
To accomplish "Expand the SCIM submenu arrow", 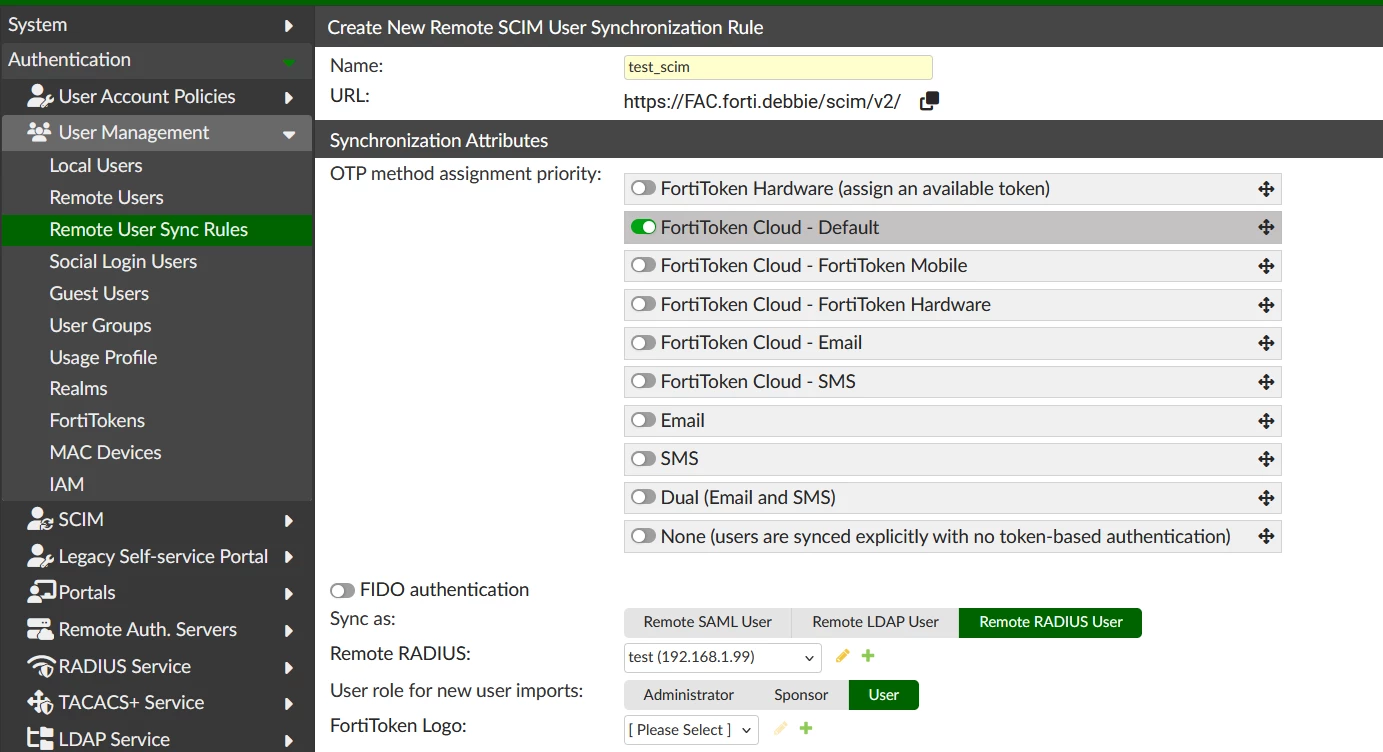I will click(x=289, y=520).
